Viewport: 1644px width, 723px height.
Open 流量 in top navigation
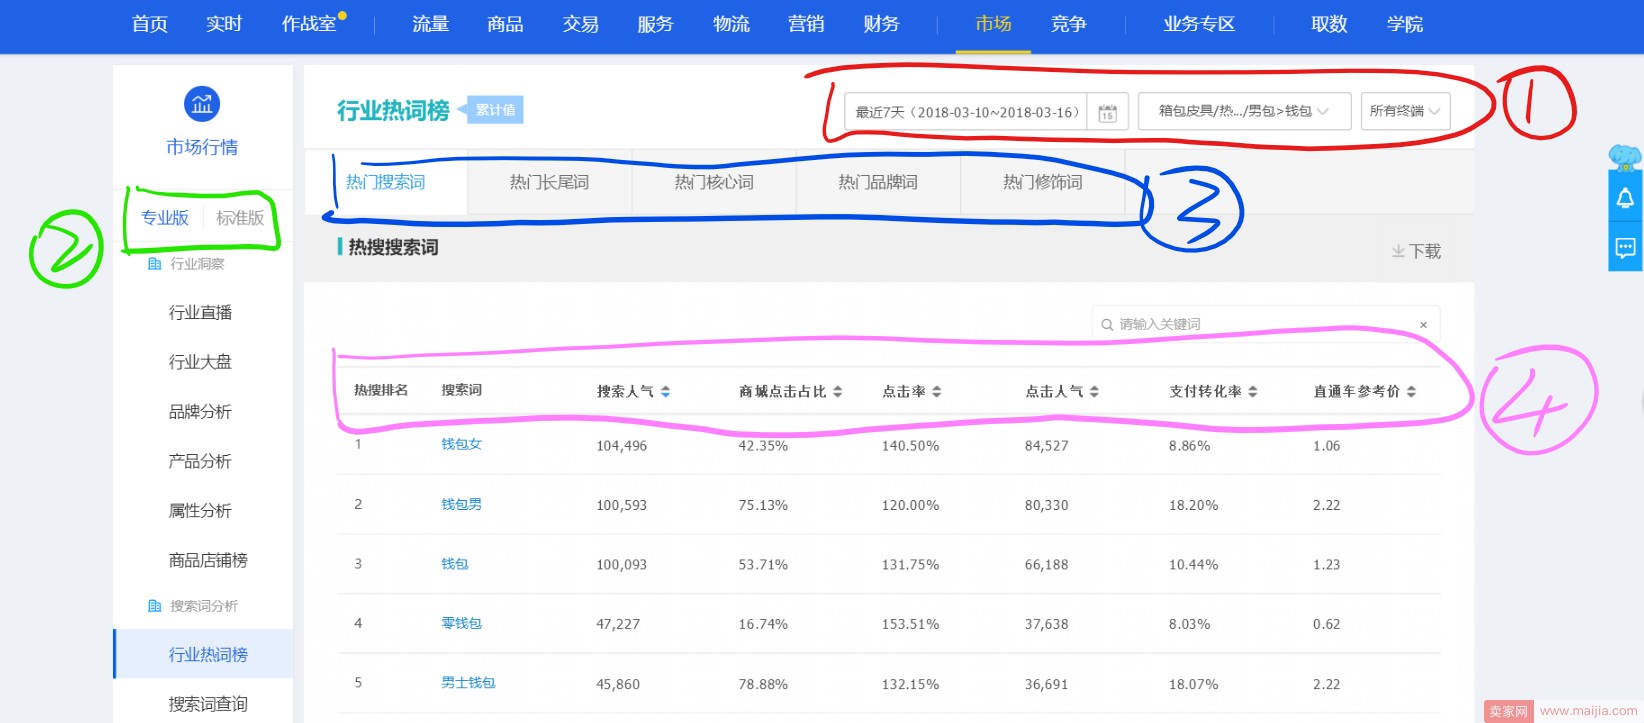(431, 24)
